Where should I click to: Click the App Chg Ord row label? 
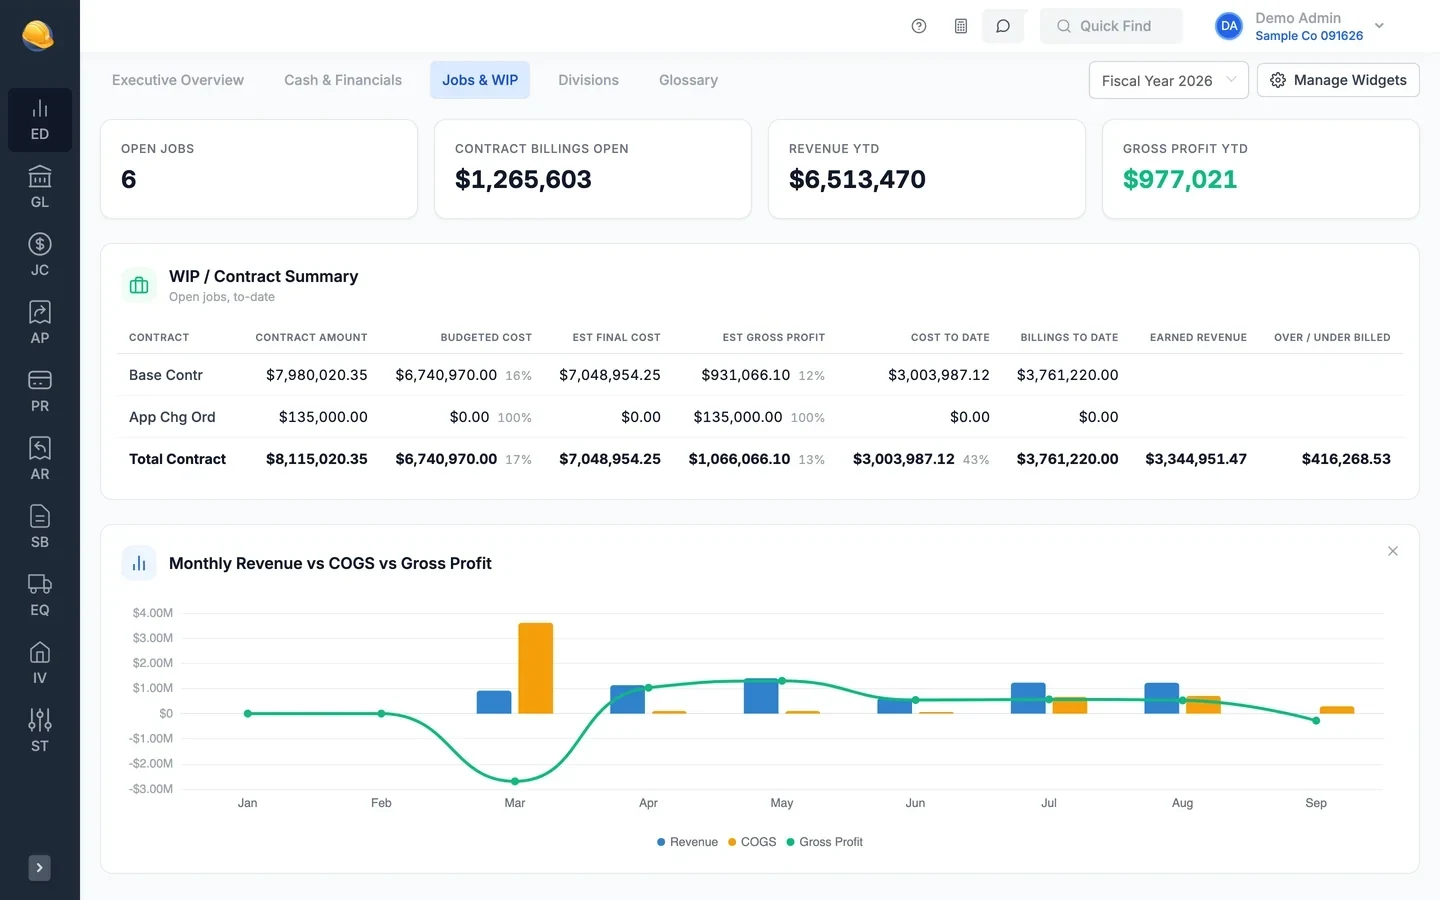[172, 417]
